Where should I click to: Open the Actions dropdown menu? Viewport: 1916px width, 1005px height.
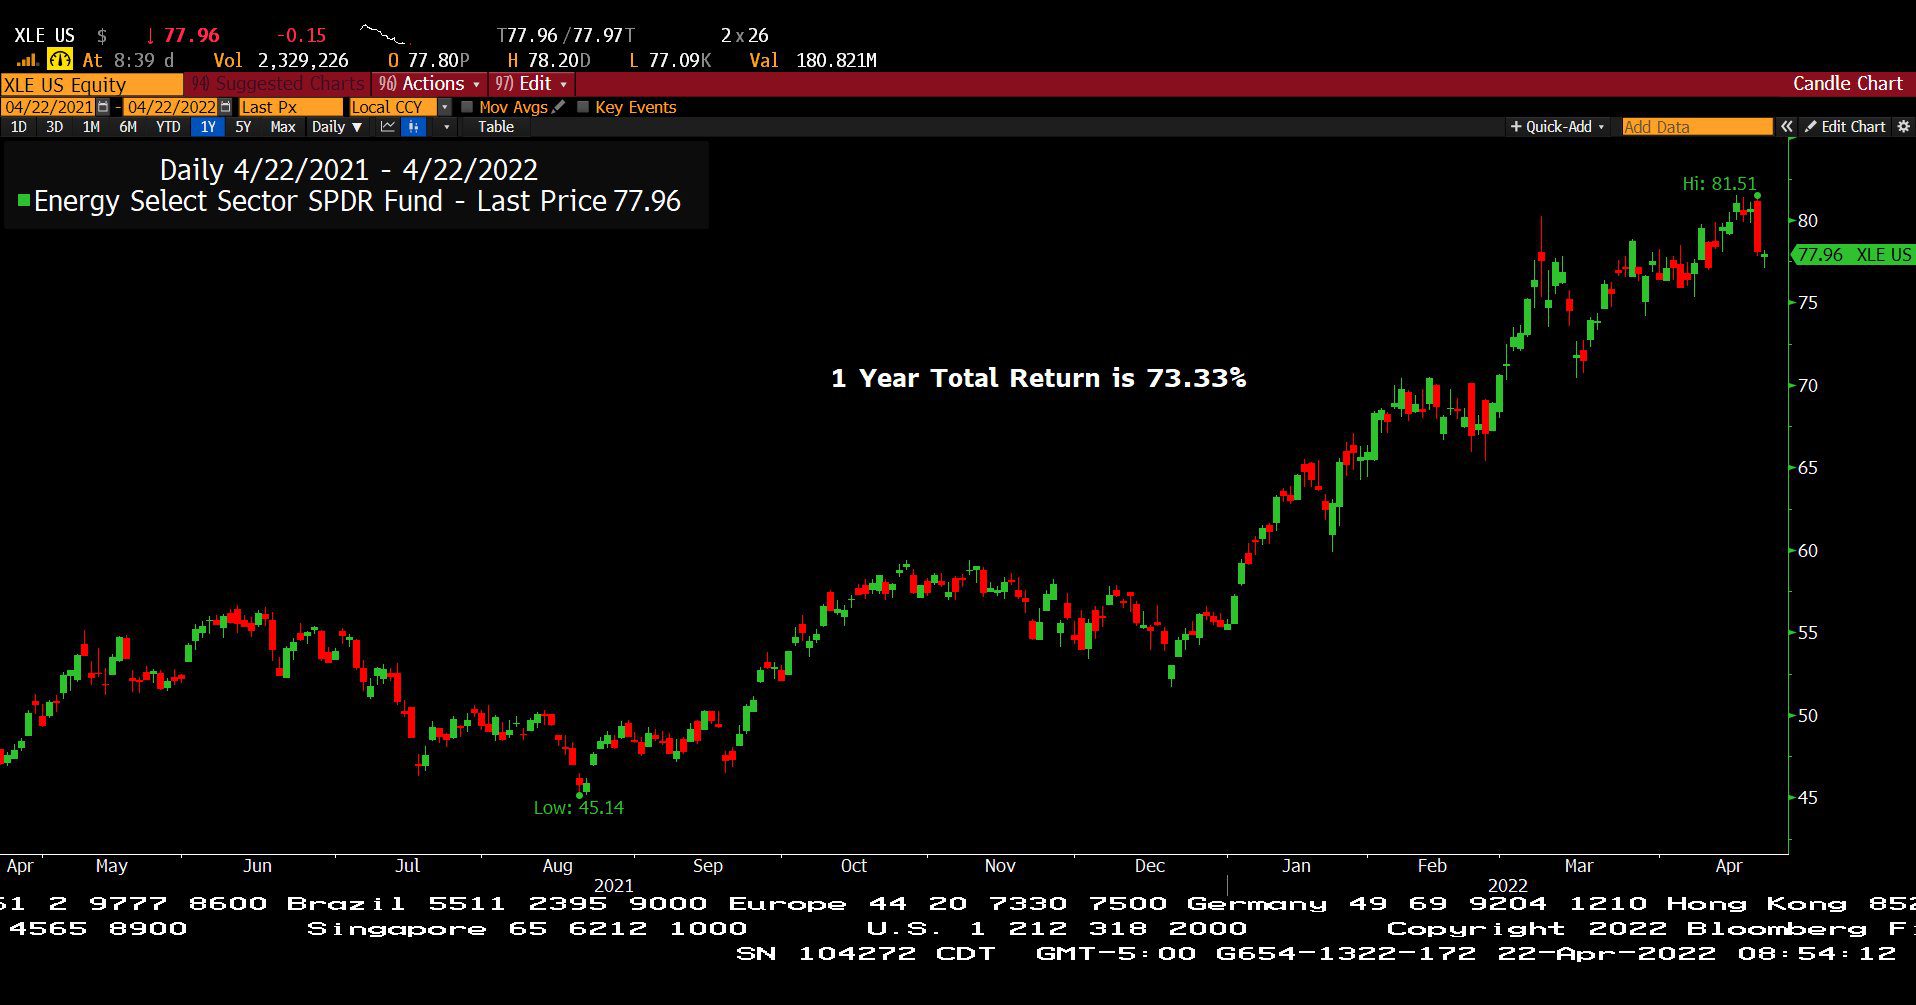(x=429, y=84)
